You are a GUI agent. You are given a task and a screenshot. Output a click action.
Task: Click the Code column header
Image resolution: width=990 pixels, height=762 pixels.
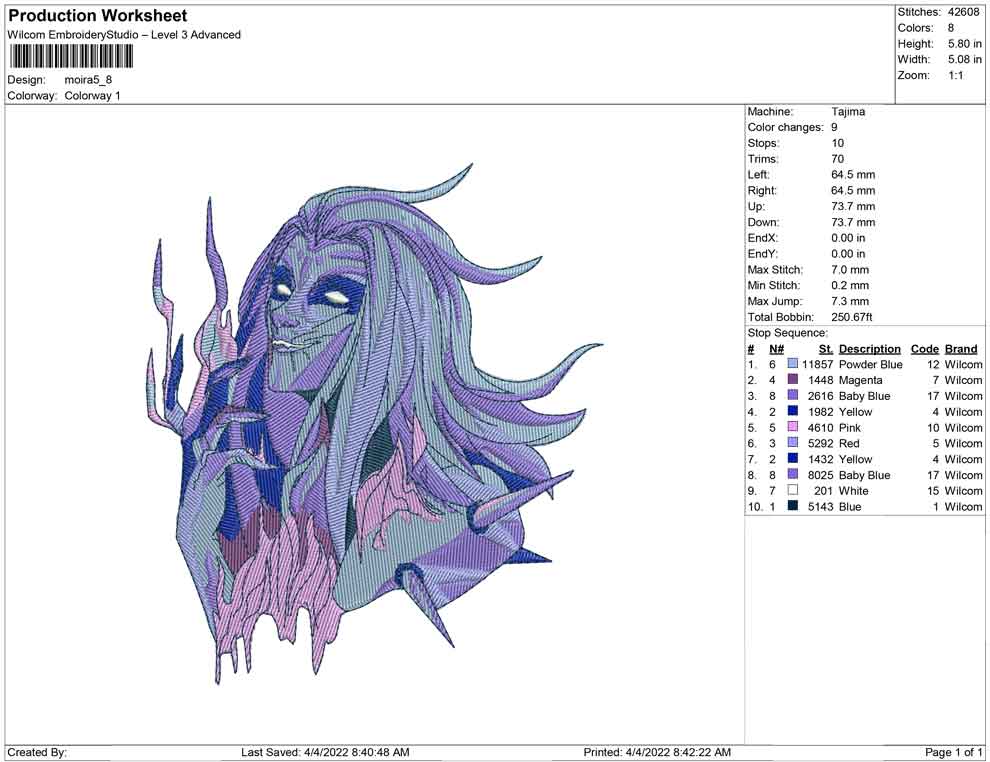[924, 349]
